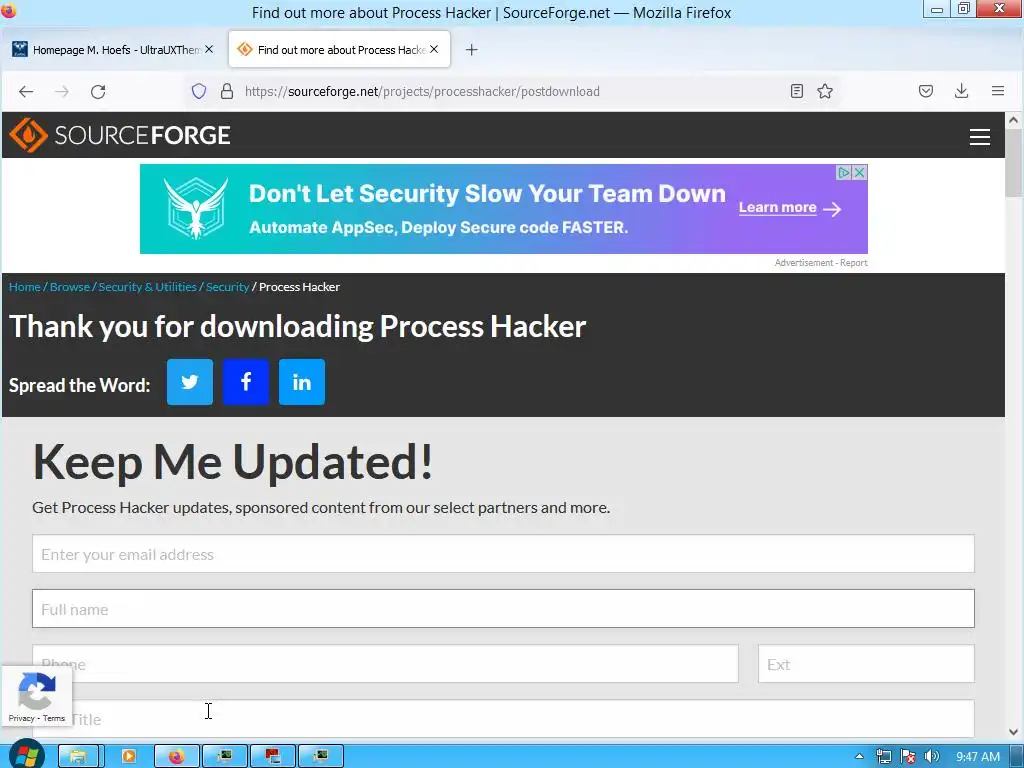This screenshot has width=1024, height=768.
Task: Open the Save to Pocket icon
Action: (925, 91)
